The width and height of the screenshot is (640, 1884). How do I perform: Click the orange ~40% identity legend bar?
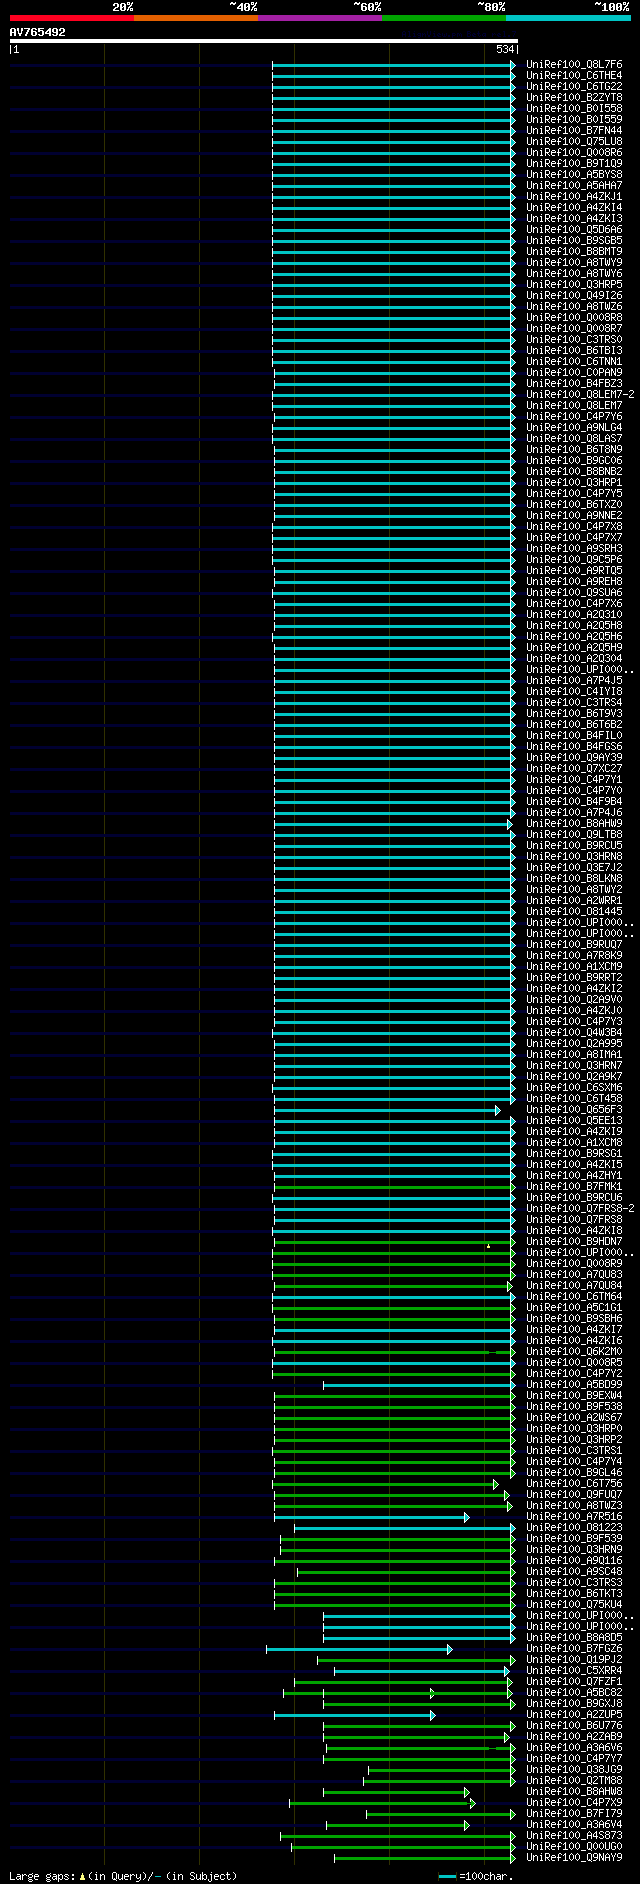coord(196,18)
